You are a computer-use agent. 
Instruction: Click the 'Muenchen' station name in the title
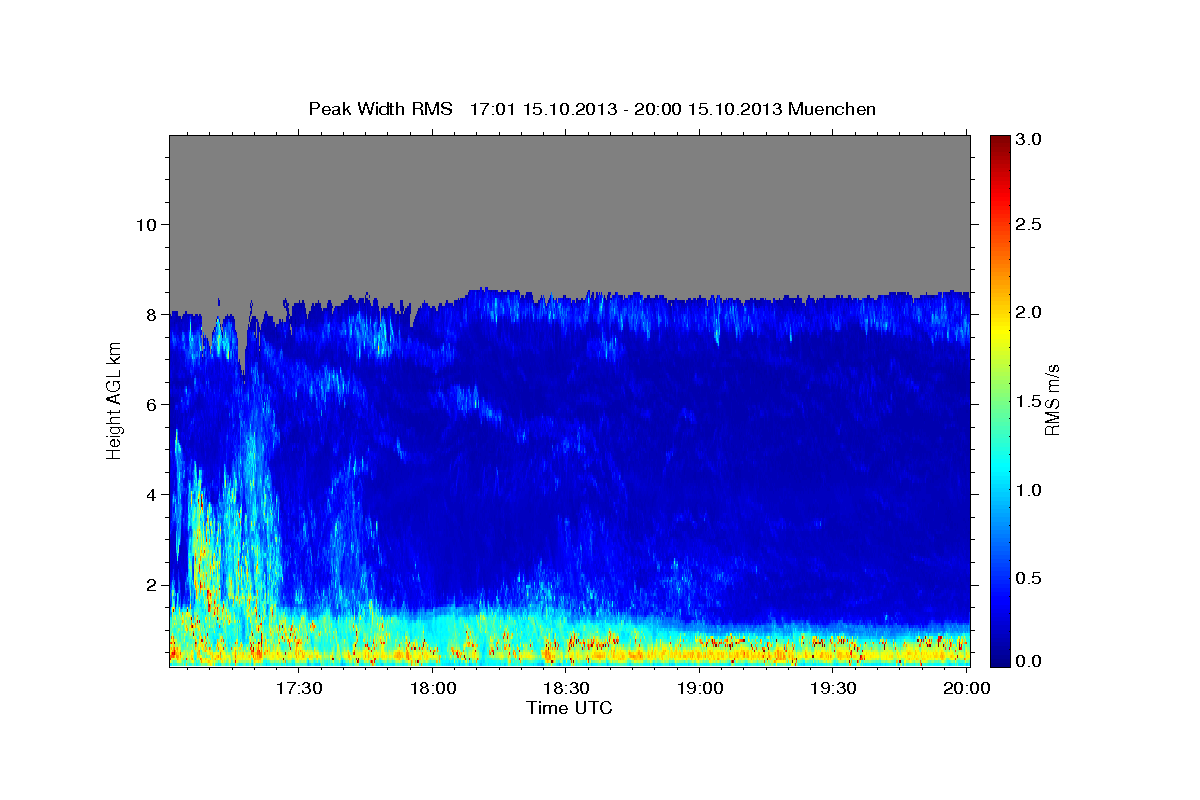tap(832, 109)
